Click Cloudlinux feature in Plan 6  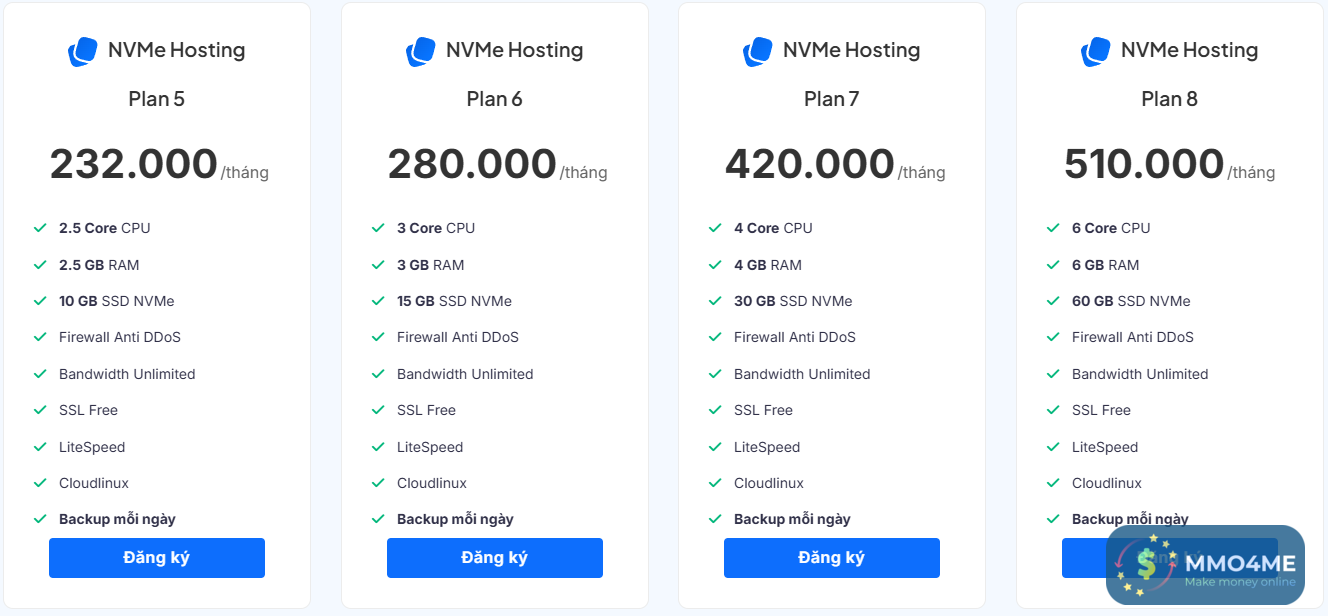pyautogui.click(x=432, y=483)
